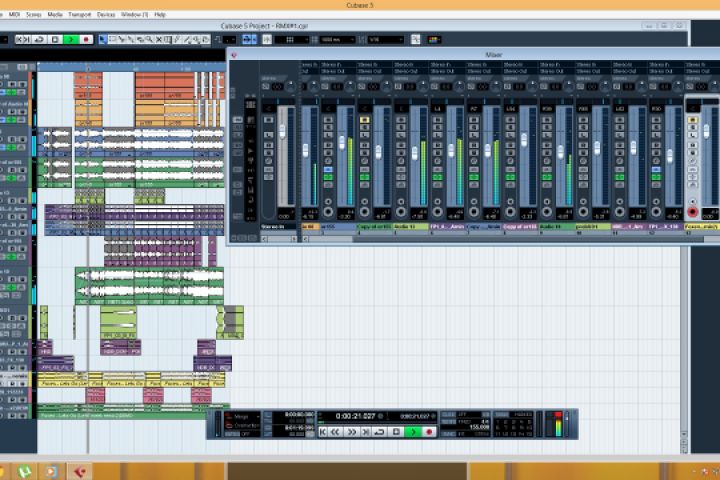720x480 pixels.
Task: Click the Stop button in the top toolbar
Action: [55, 40]
